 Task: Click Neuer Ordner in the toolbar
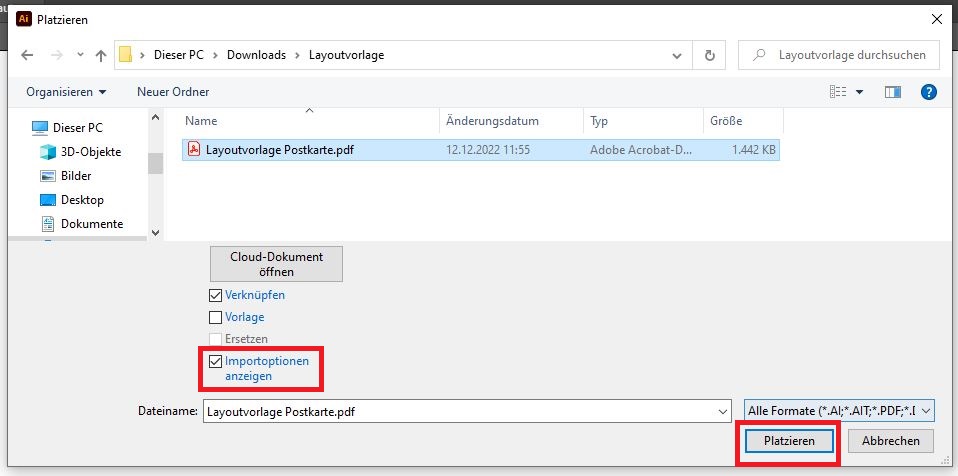click(173, 92)
